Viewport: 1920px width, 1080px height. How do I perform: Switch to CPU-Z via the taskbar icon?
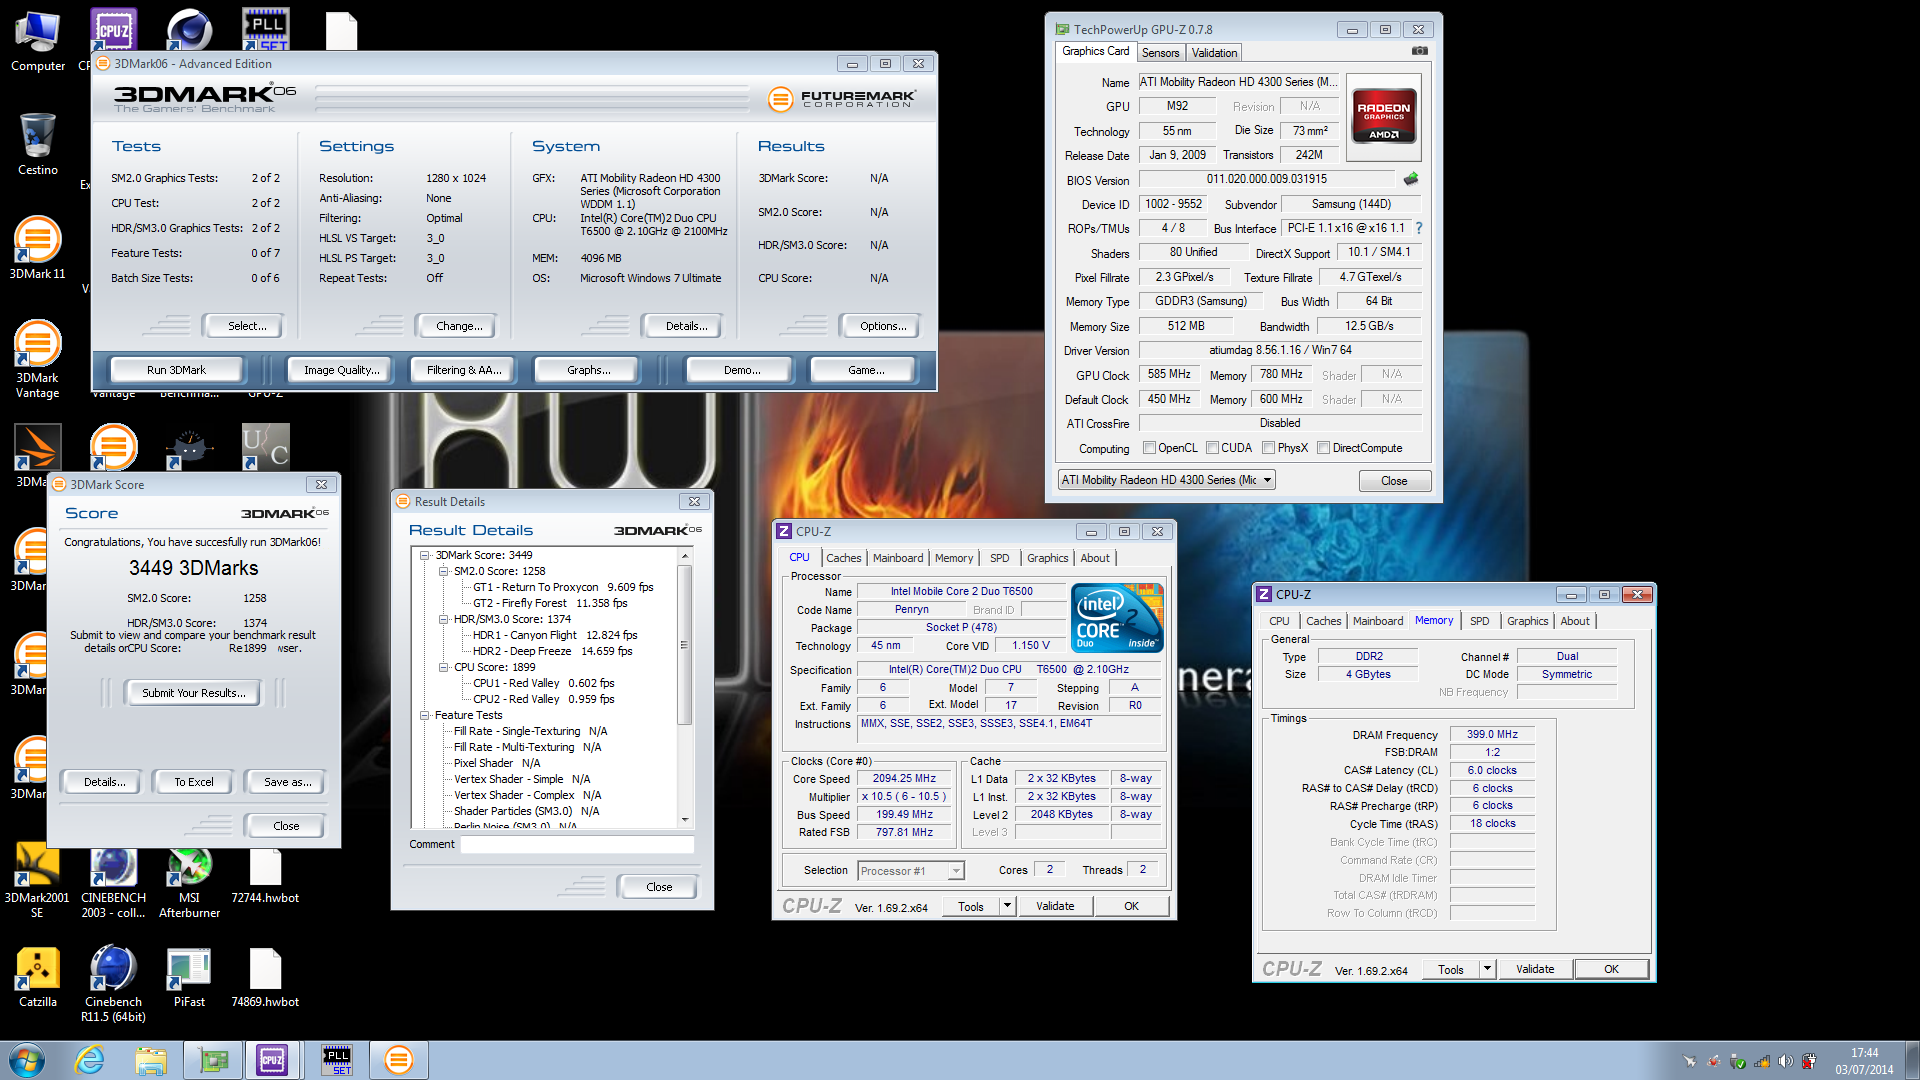[272, 1060]
